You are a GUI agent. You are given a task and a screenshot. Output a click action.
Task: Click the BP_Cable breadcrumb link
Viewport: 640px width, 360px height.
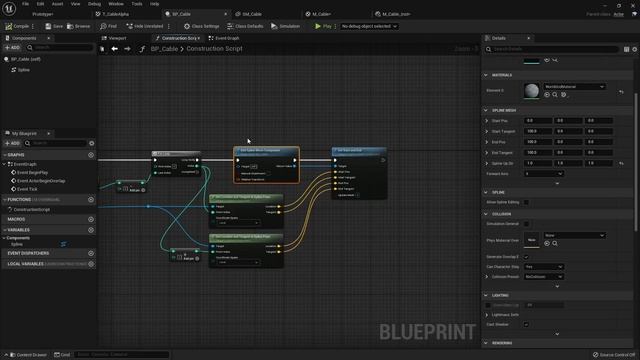pyautogui.click(x=164, y=49)
